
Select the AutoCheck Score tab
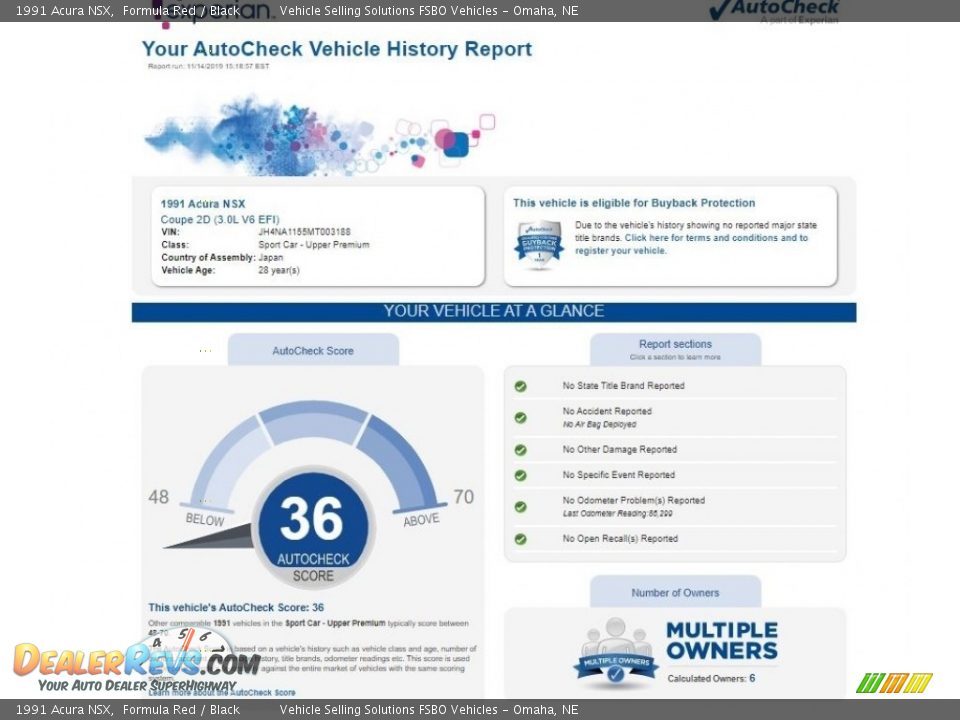[313, 351]
